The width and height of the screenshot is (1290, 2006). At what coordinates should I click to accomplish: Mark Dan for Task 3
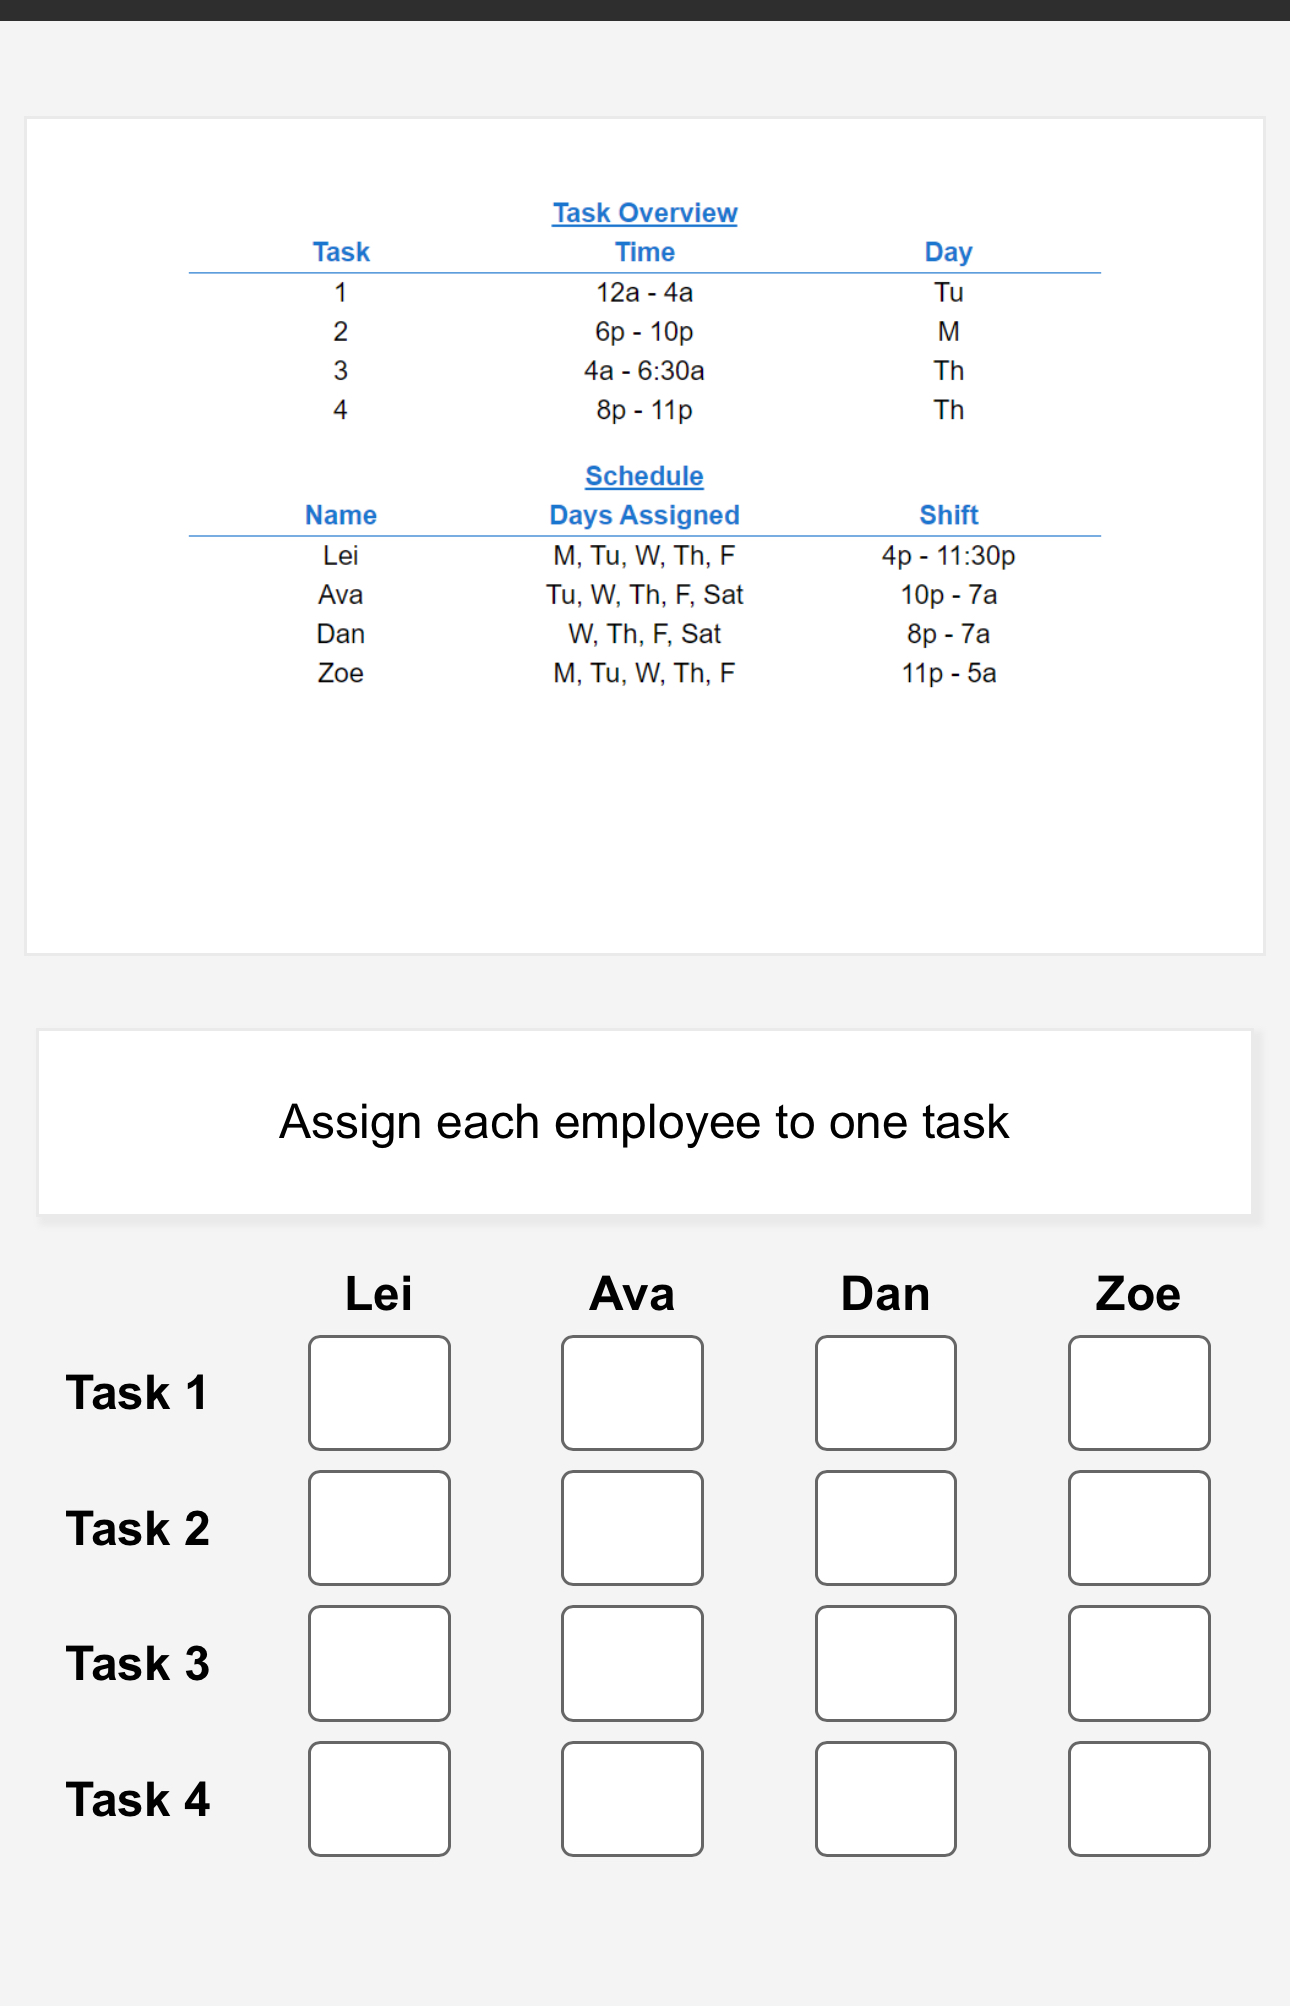886,1664
